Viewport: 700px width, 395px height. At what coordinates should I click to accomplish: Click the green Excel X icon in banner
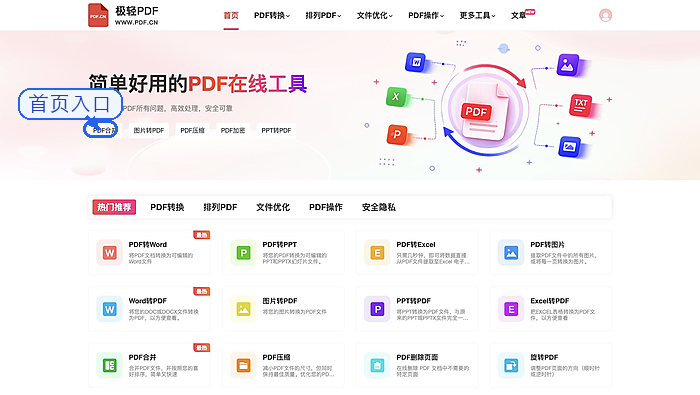[396, 96]
